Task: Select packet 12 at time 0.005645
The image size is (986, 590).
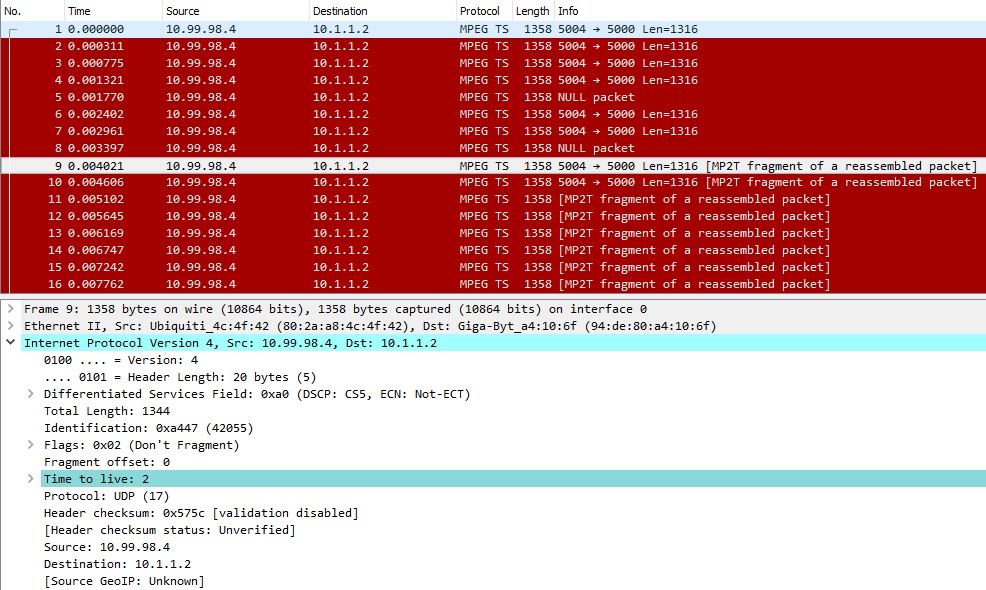Action: click(x=493, y=216)
